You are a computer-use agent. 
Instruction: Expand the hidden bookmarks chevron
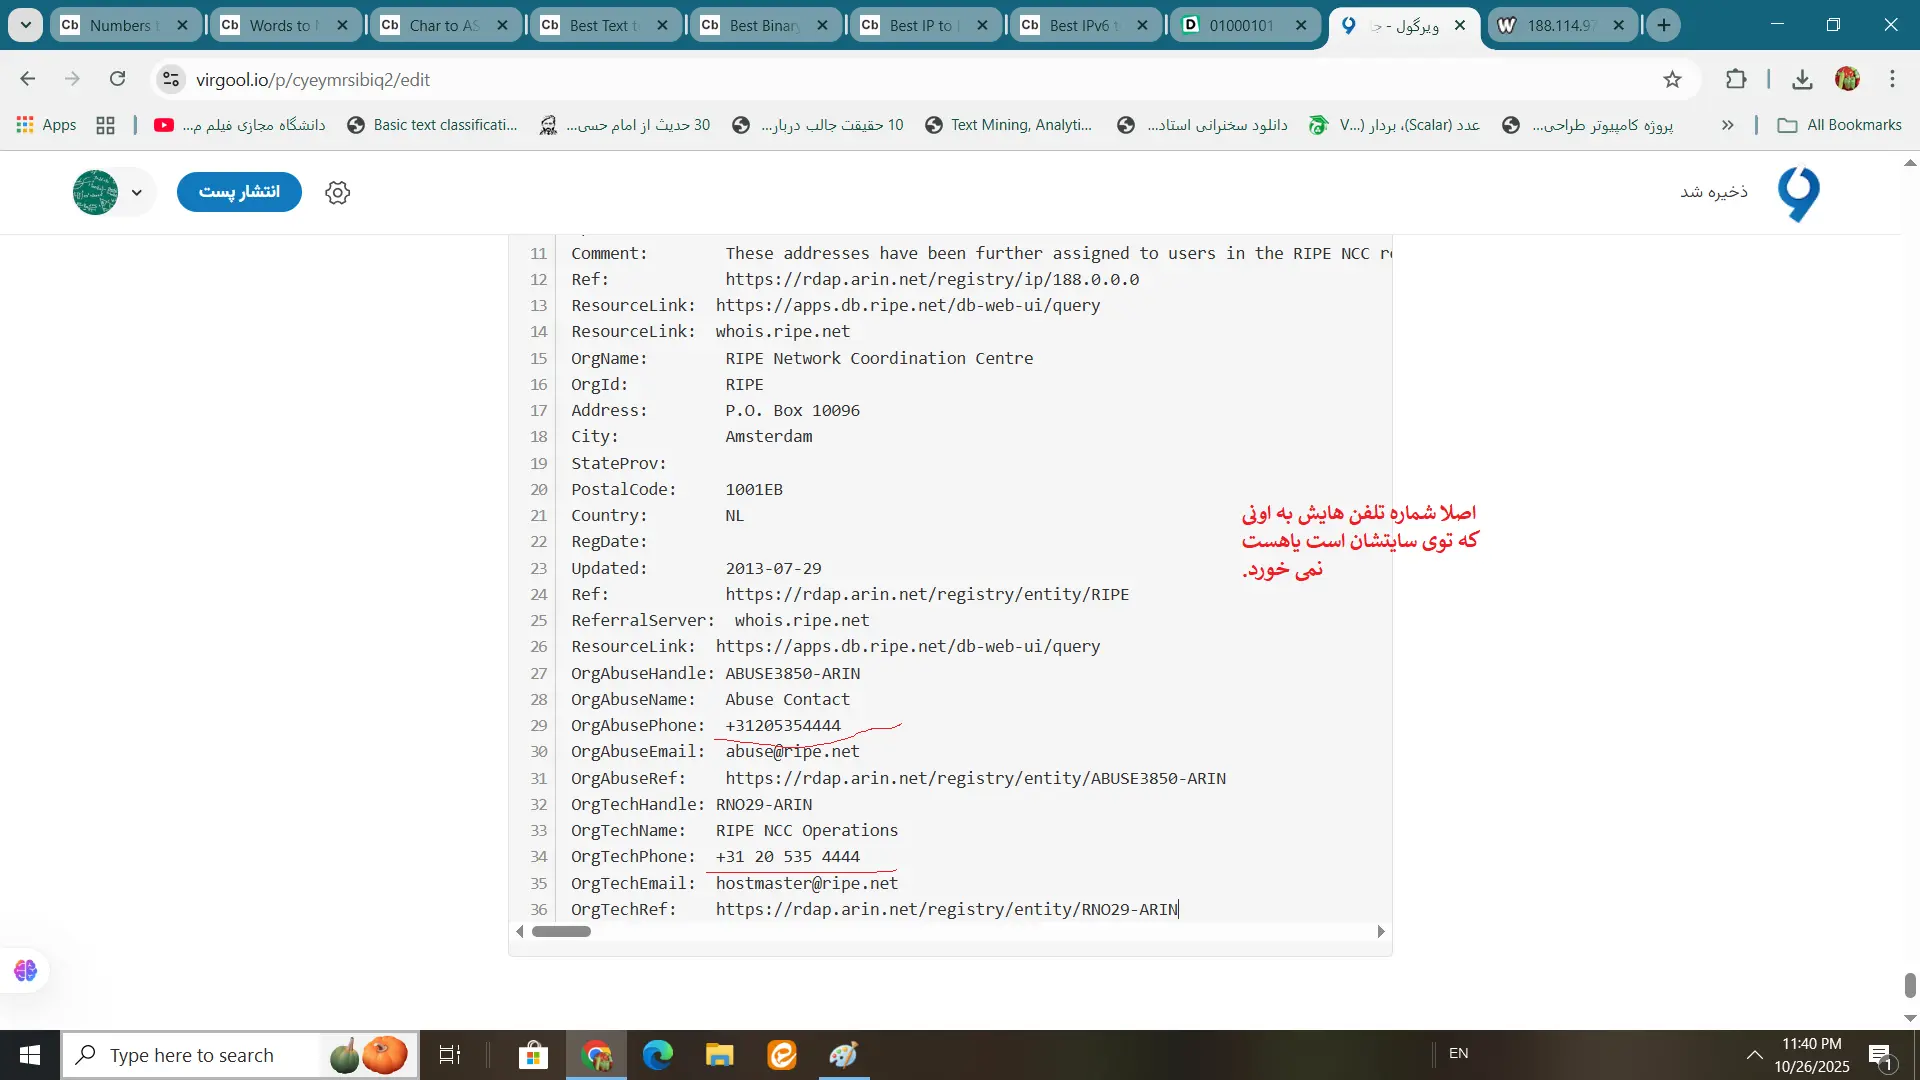coord(1727,125)
